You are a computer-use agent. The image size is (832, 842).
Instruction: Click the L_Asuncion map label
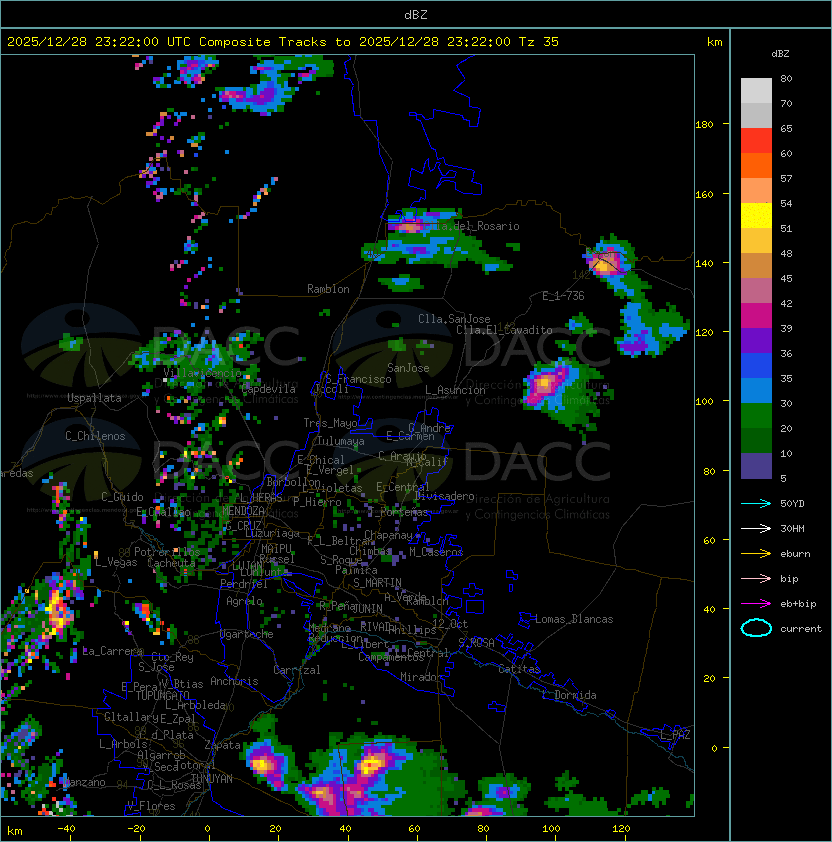coord(455,390)
